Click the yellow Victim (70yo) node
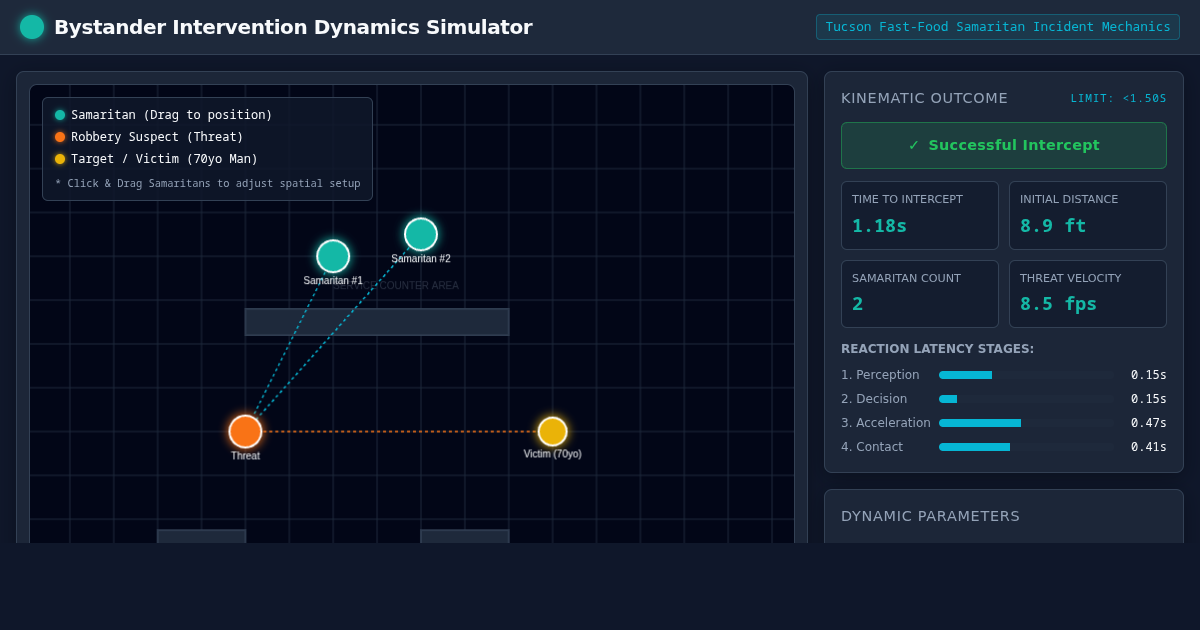Image resolution: width=1200 pixels, height=630 pixels. (553, 431)
